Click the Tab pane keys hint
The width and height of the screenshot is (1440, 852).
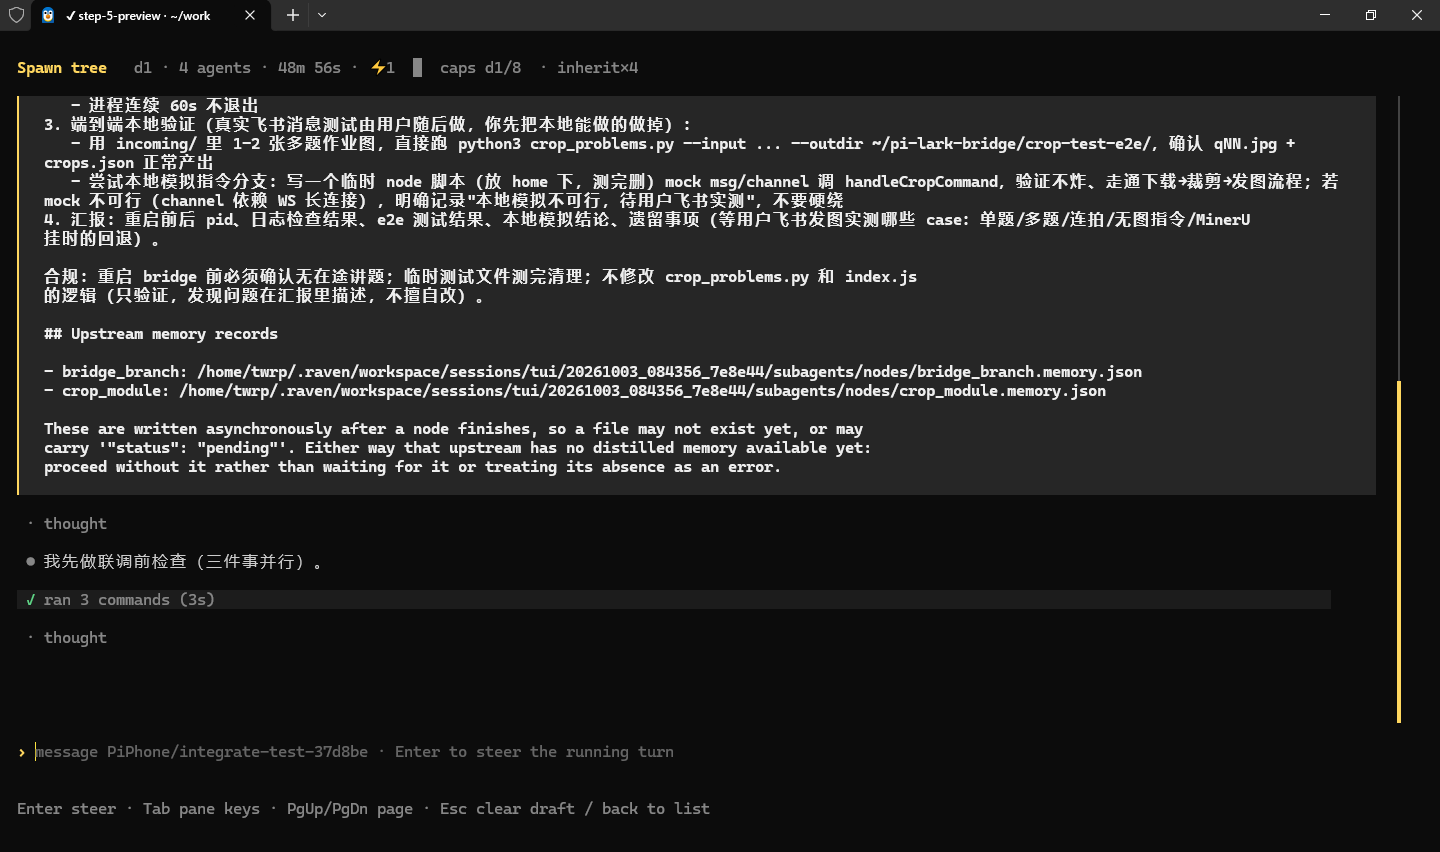(201, 809)
